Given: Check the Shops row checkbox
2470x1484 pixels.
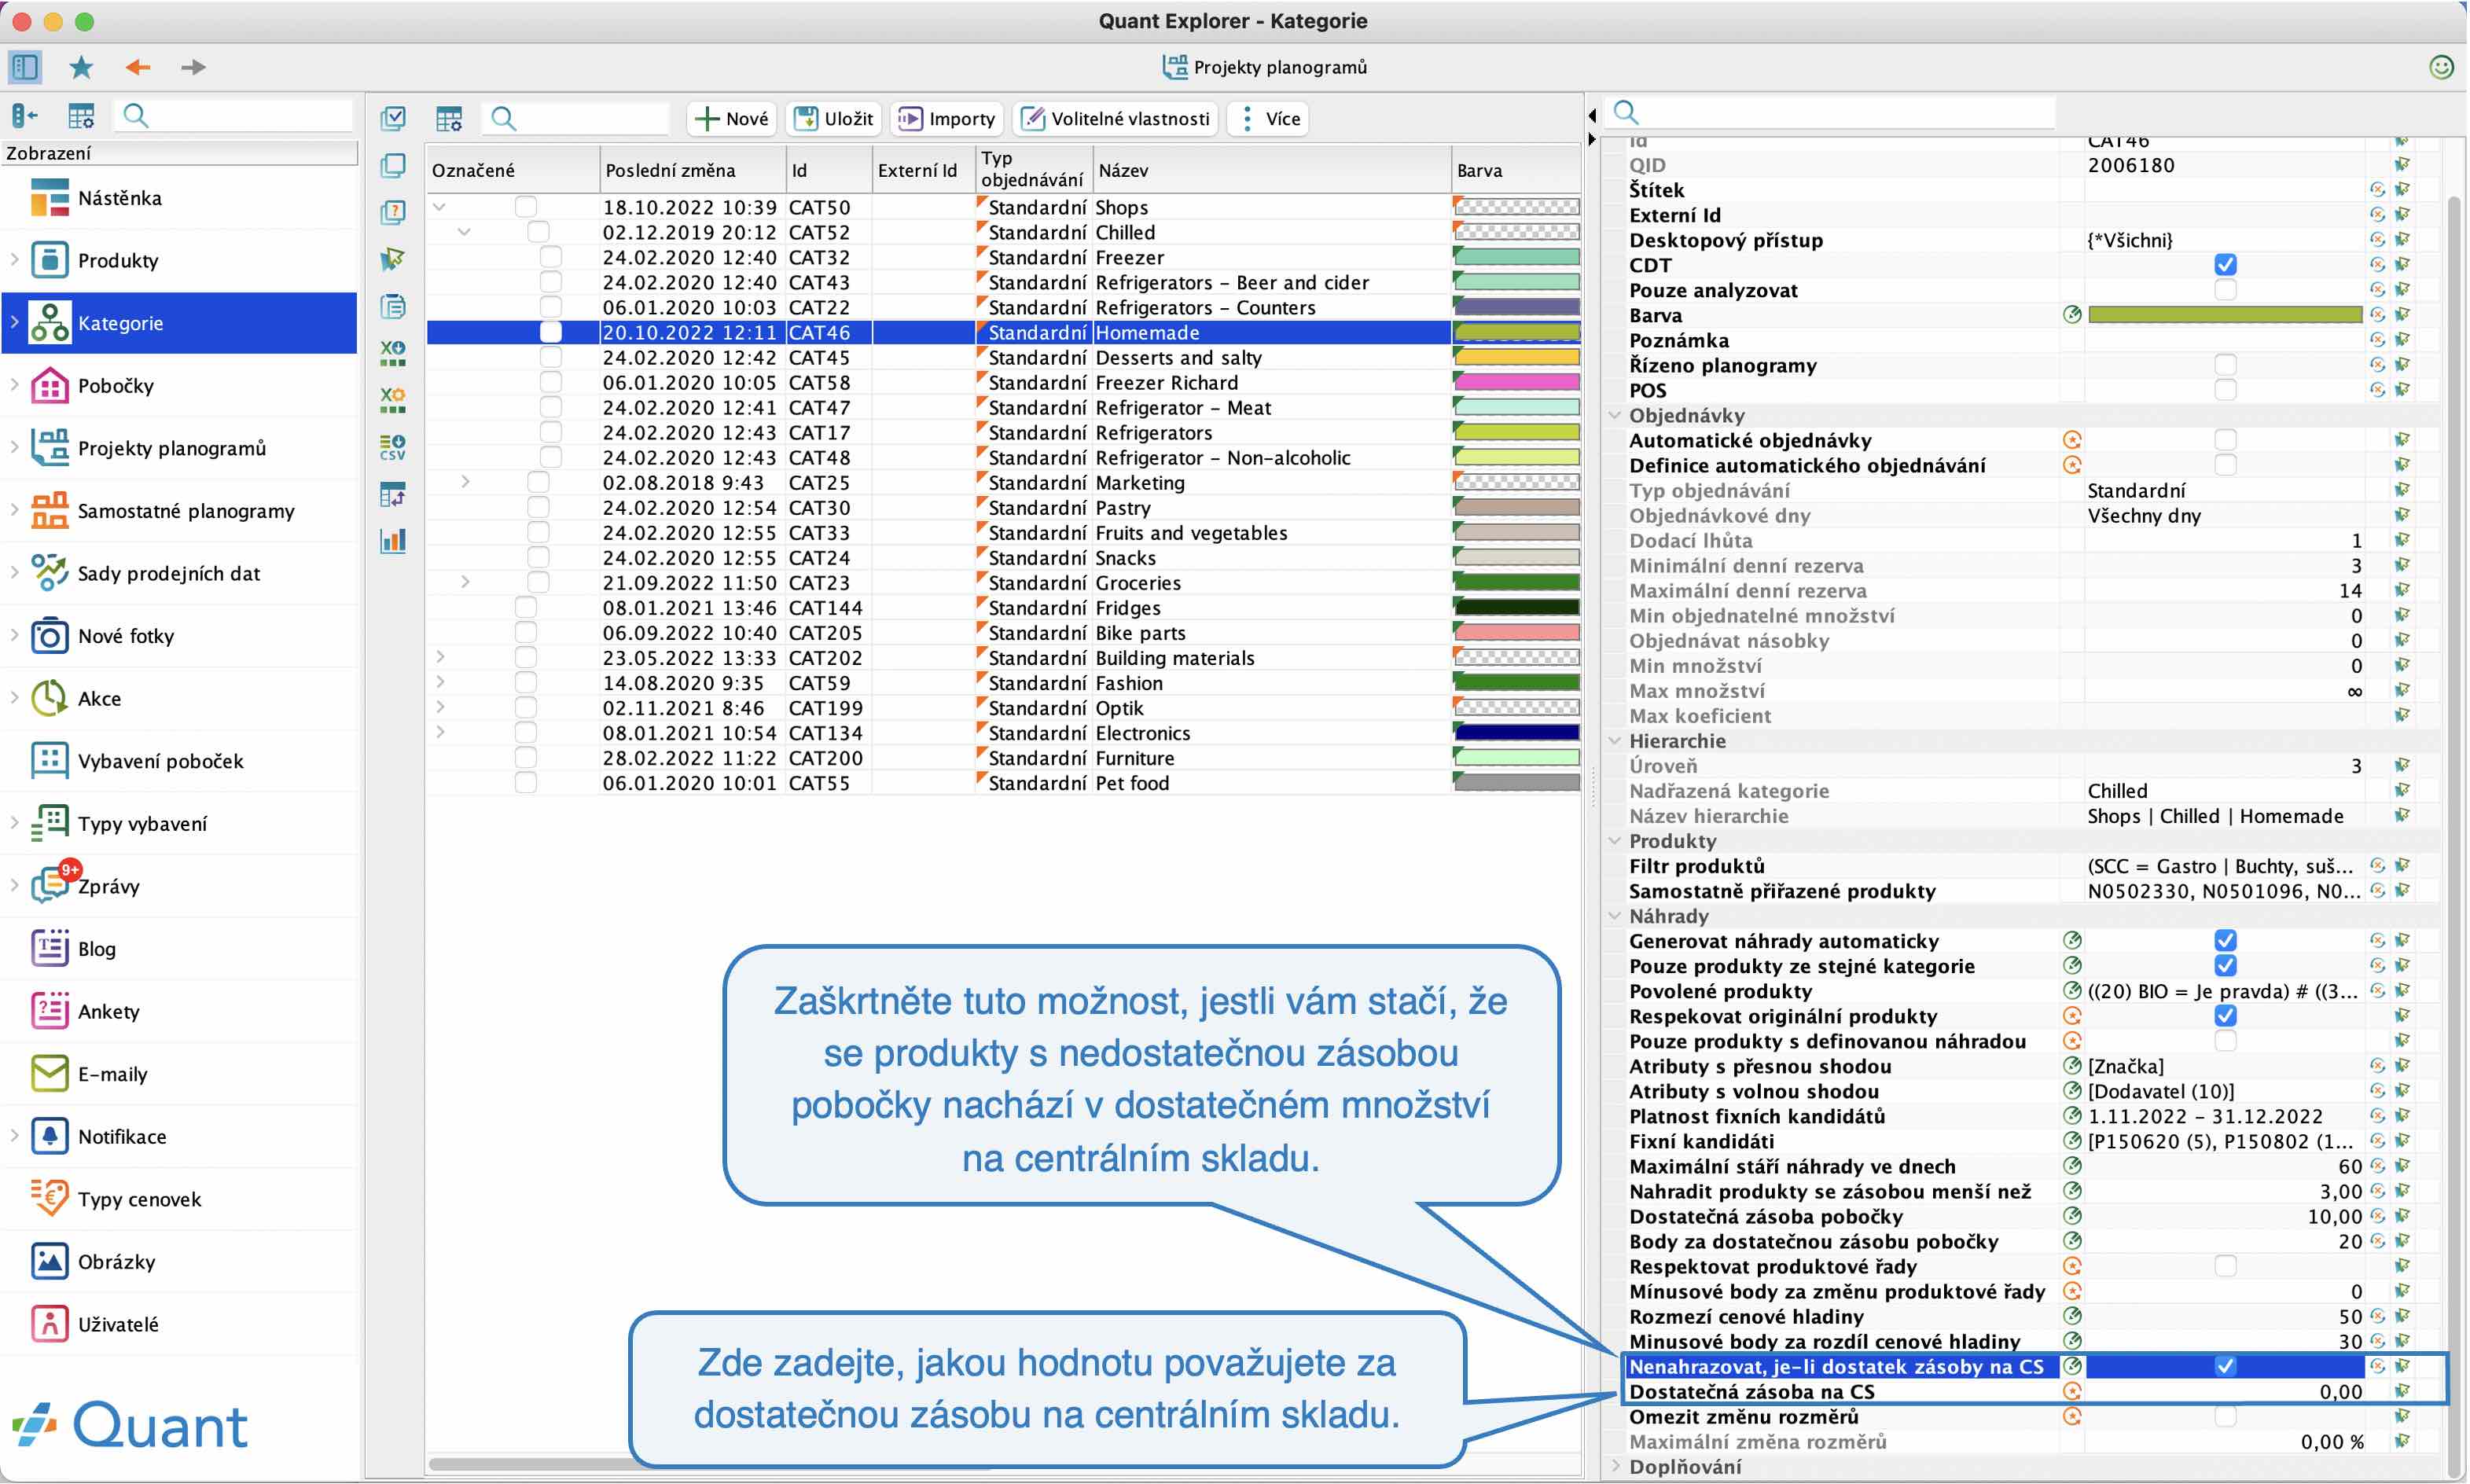Looking at the screenshot, I should [526, 207].
